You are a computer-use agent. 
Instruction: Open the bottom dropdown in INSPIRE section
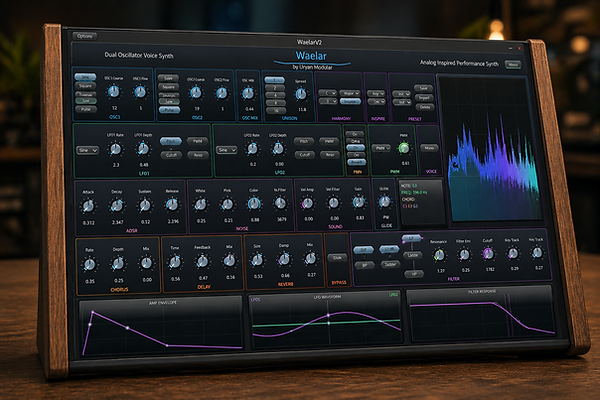(x=377, y=102)
